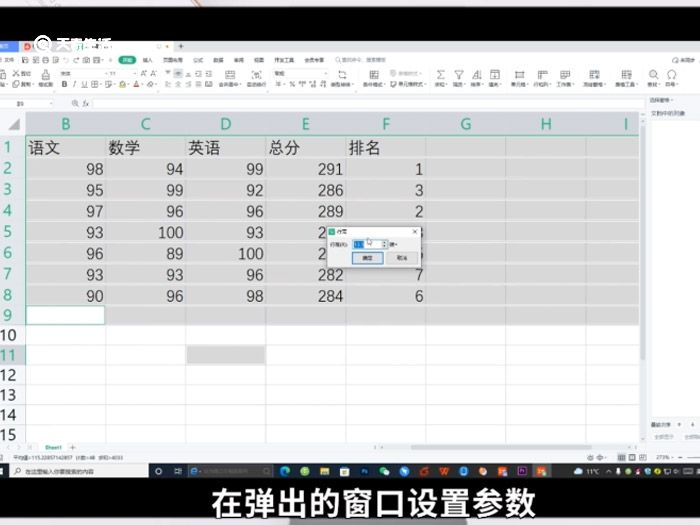Click the percent style icon

(x=292, y=84)
